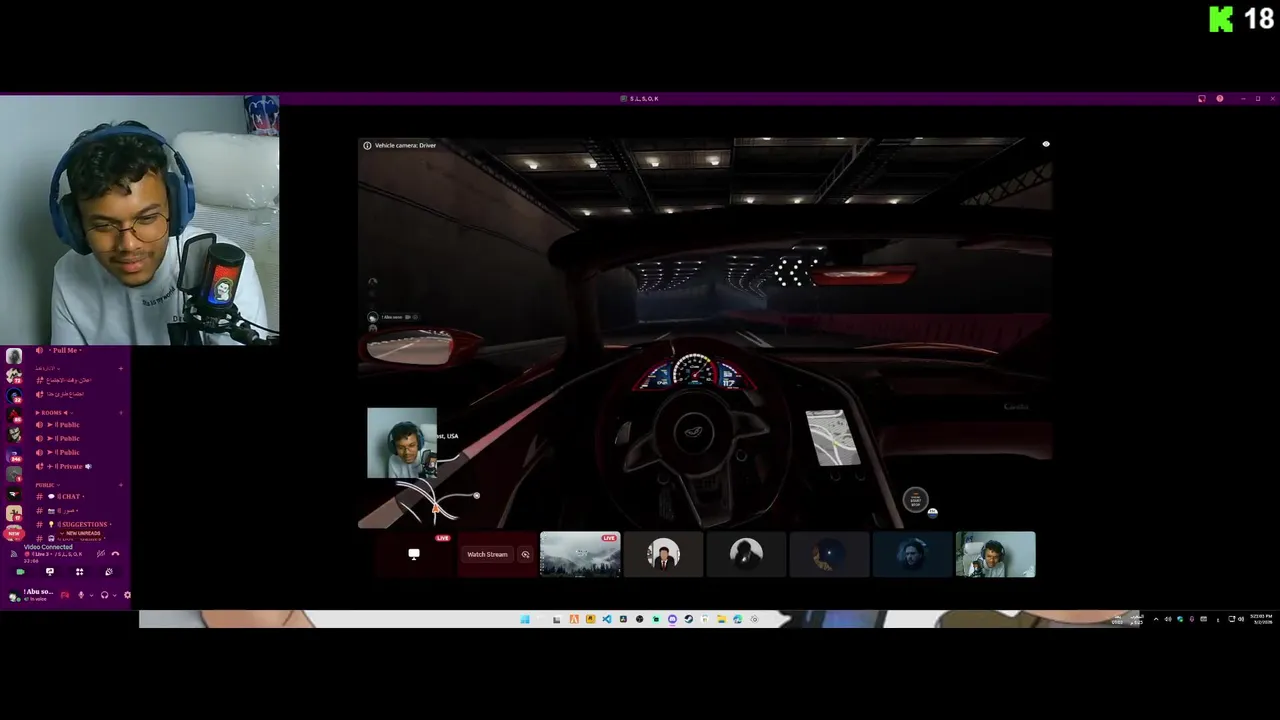Open the soundboard
1280x720 pixels.
click(x=108, y=572)
